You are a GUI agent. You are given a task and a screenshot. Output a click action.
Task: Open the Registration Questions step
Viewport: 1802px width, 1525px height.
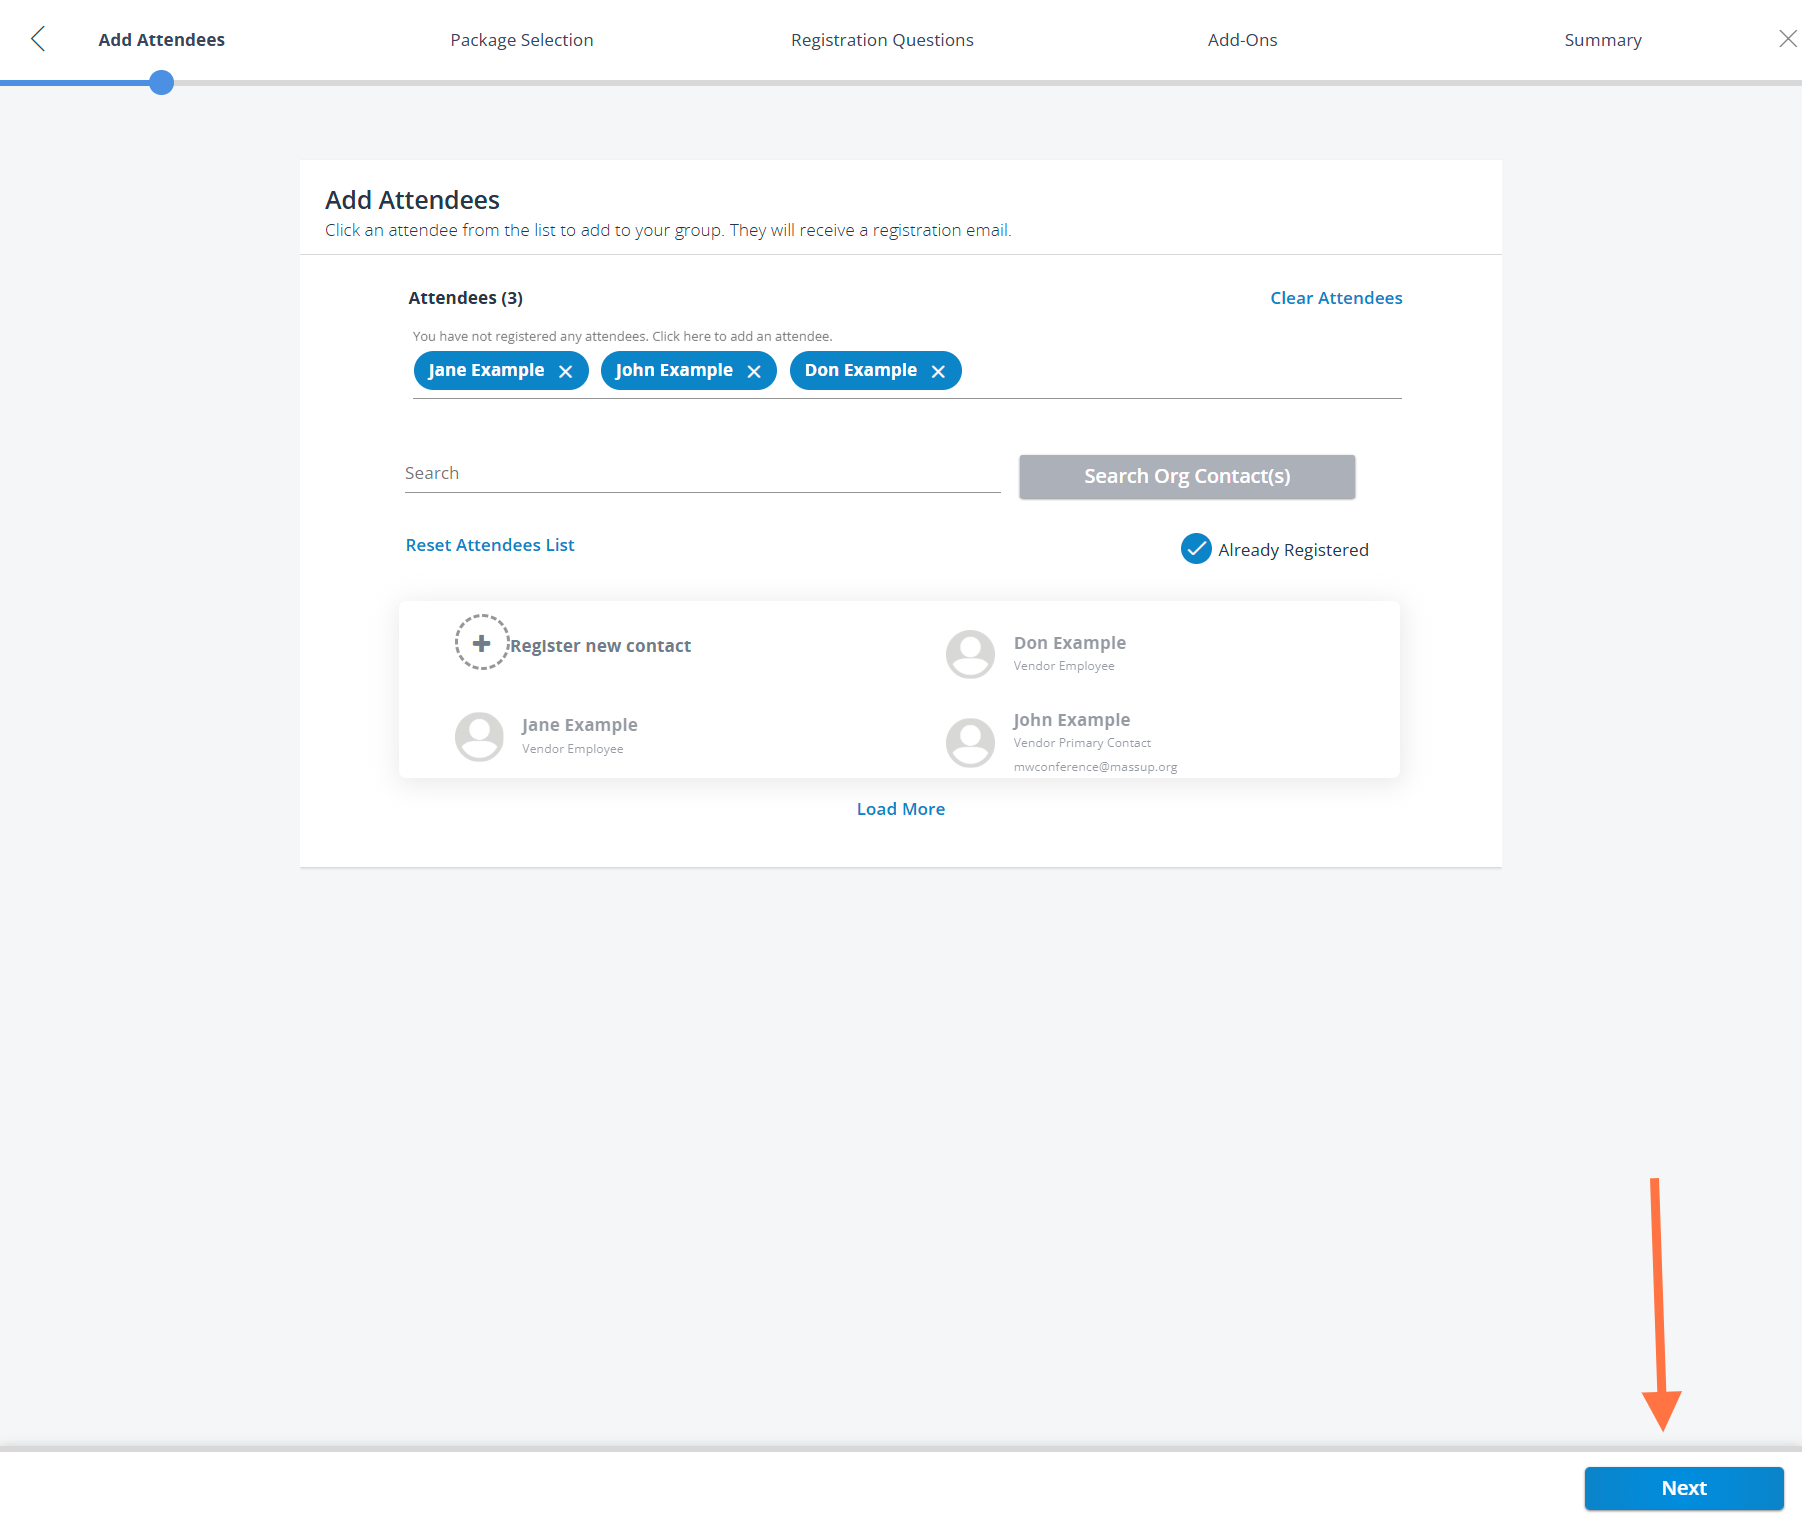click(882, 40)
